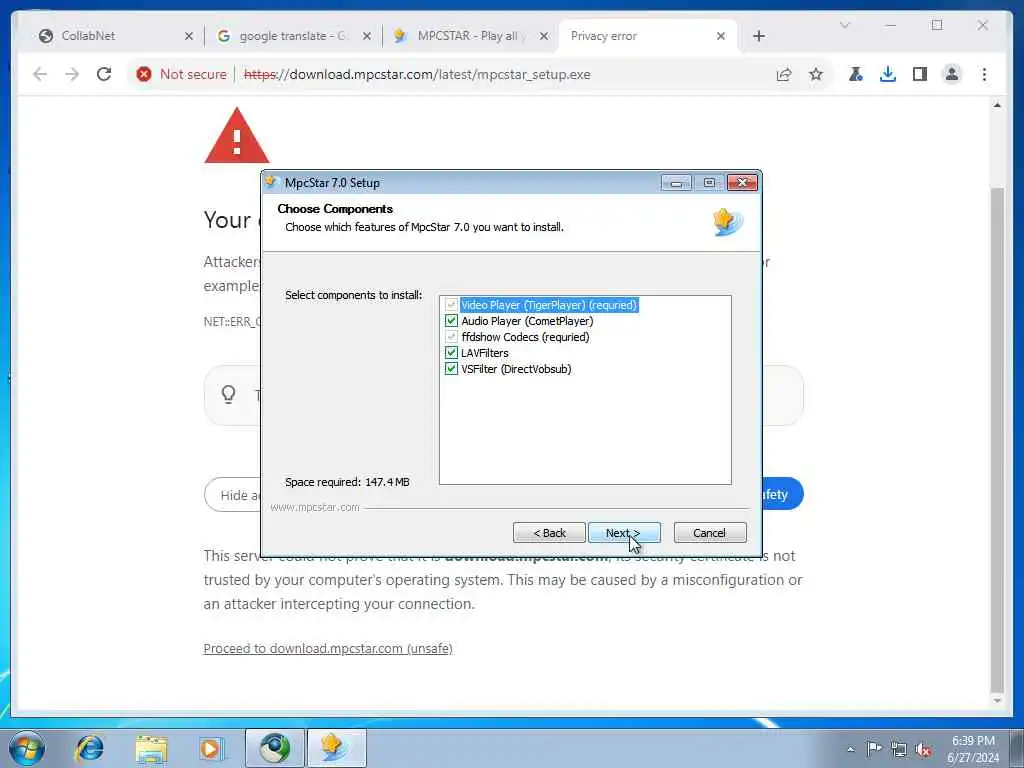The image size is (1024, 768).
Task: Cancel the MpcStar setup
Action: pyautogui.click(x=709, y=533)
